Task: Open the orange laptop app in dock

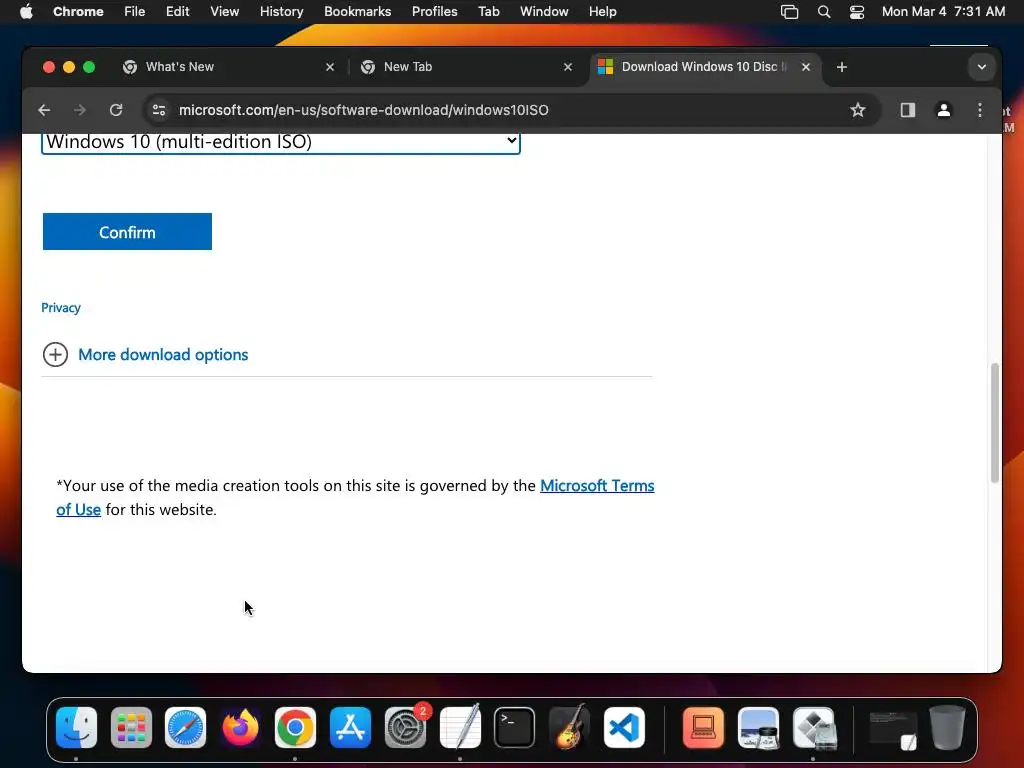Action: coord(703,728)
